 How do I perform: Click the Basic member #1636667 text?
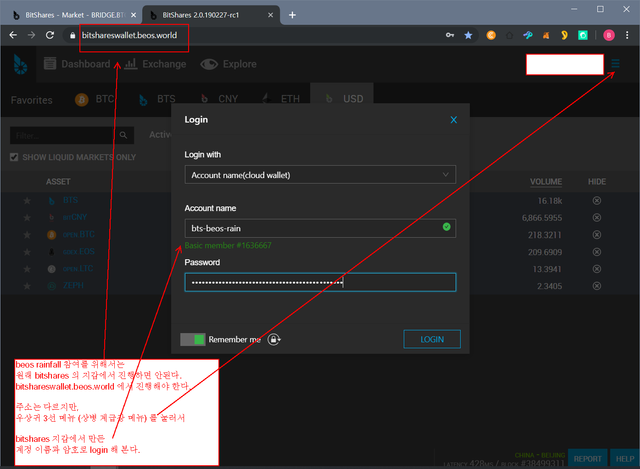coord(228,245)
